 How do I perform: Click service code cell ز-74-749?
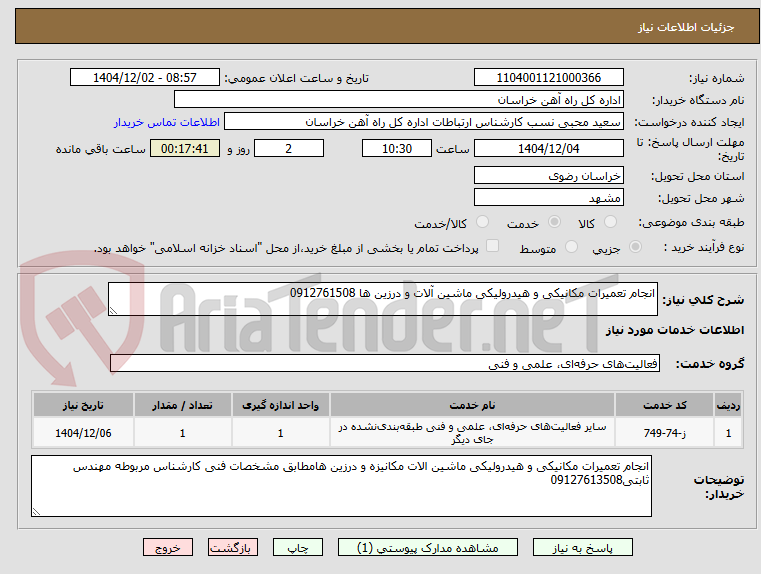[x=664, y=433]
